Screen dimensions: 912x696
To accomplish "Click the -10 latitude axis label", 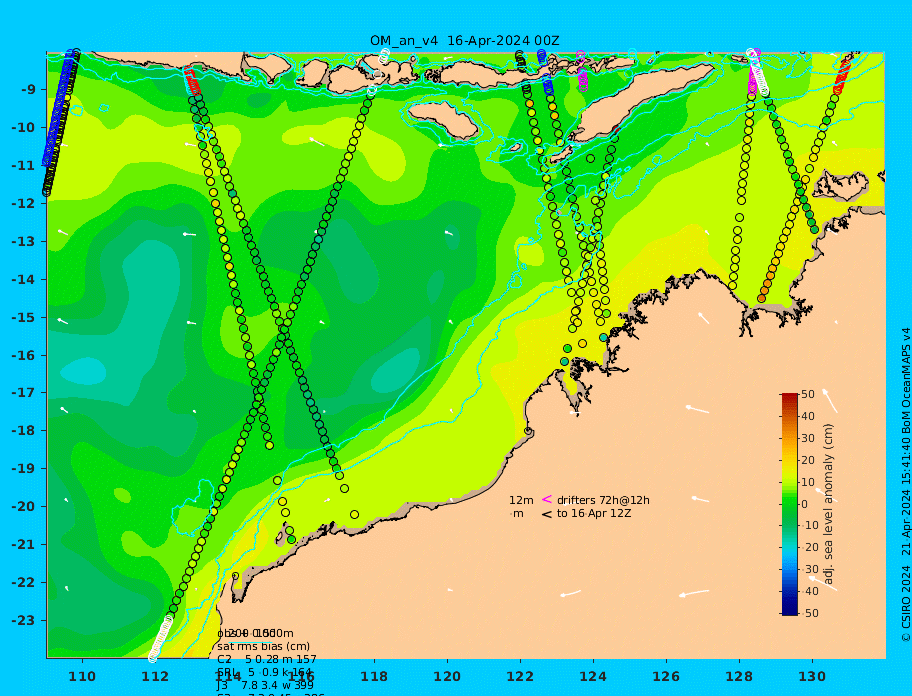I will [x=23, y=127].
